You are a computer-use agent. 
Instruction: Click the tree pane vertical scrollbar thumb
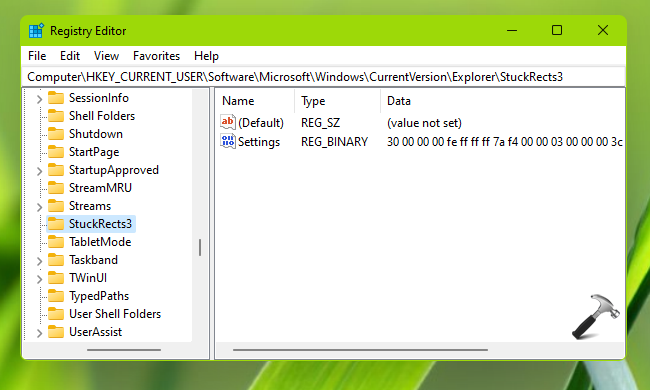pyautogui.click(x=200, y=247)
